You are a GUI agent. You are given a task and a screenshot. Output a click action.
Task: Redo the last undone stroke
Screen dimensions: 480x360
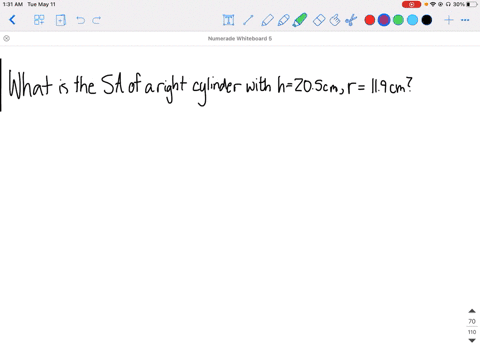[97, 20]
